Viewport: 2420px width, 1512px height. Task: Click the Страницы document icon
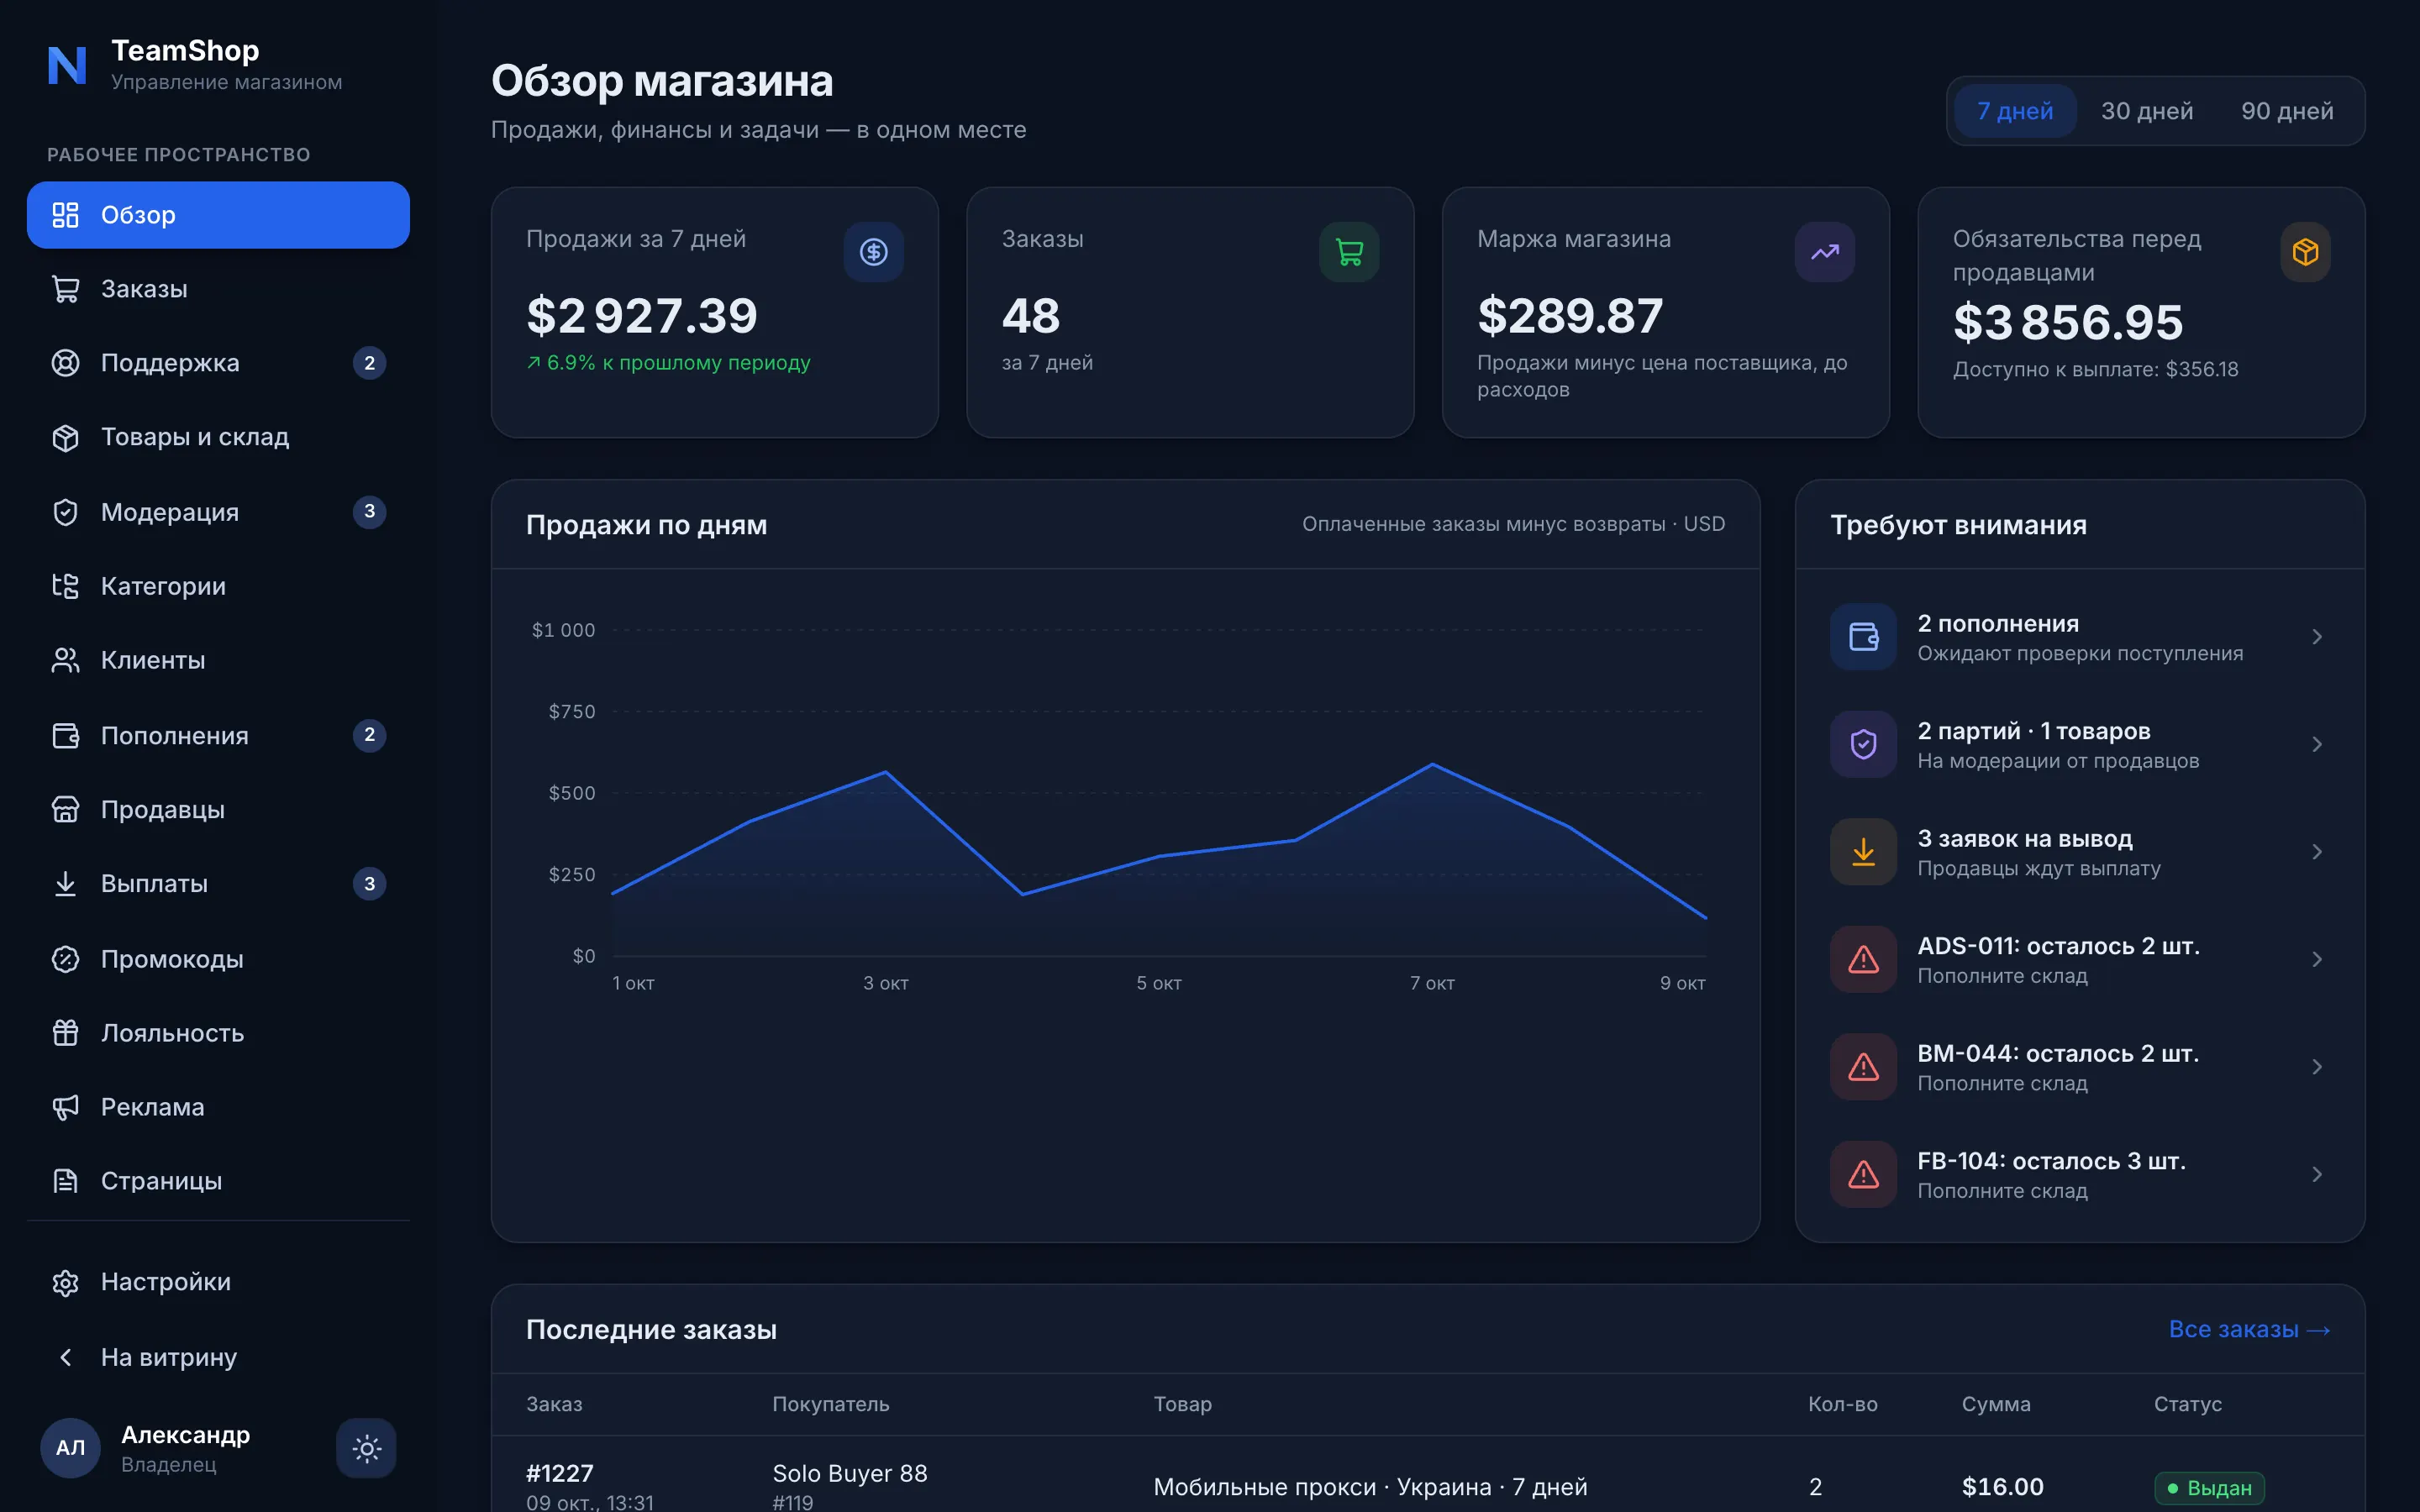(65, 1181)
